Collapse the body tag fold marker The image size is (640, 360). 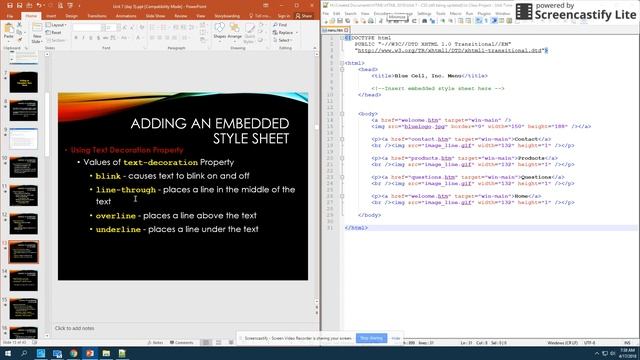point(342,114)
